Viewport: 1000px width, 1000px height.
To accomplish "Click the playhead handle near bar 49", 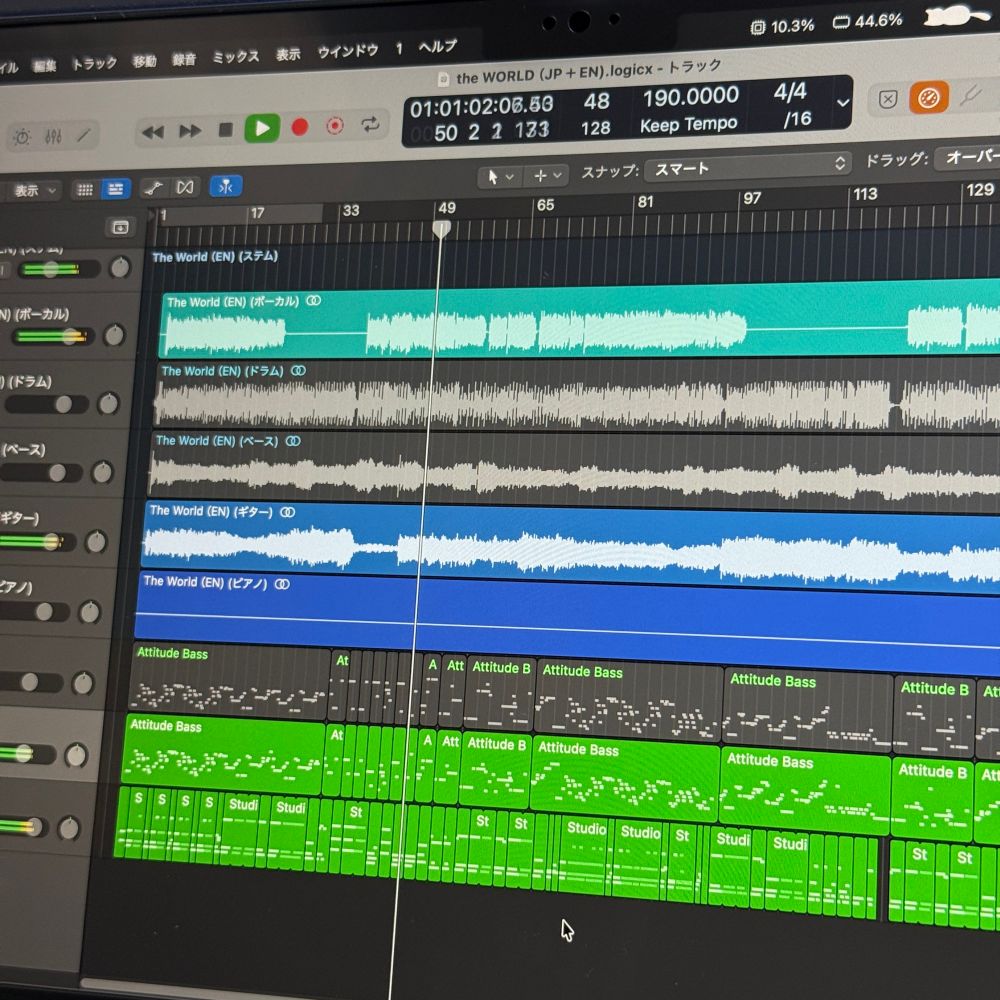I will [441, 228].
